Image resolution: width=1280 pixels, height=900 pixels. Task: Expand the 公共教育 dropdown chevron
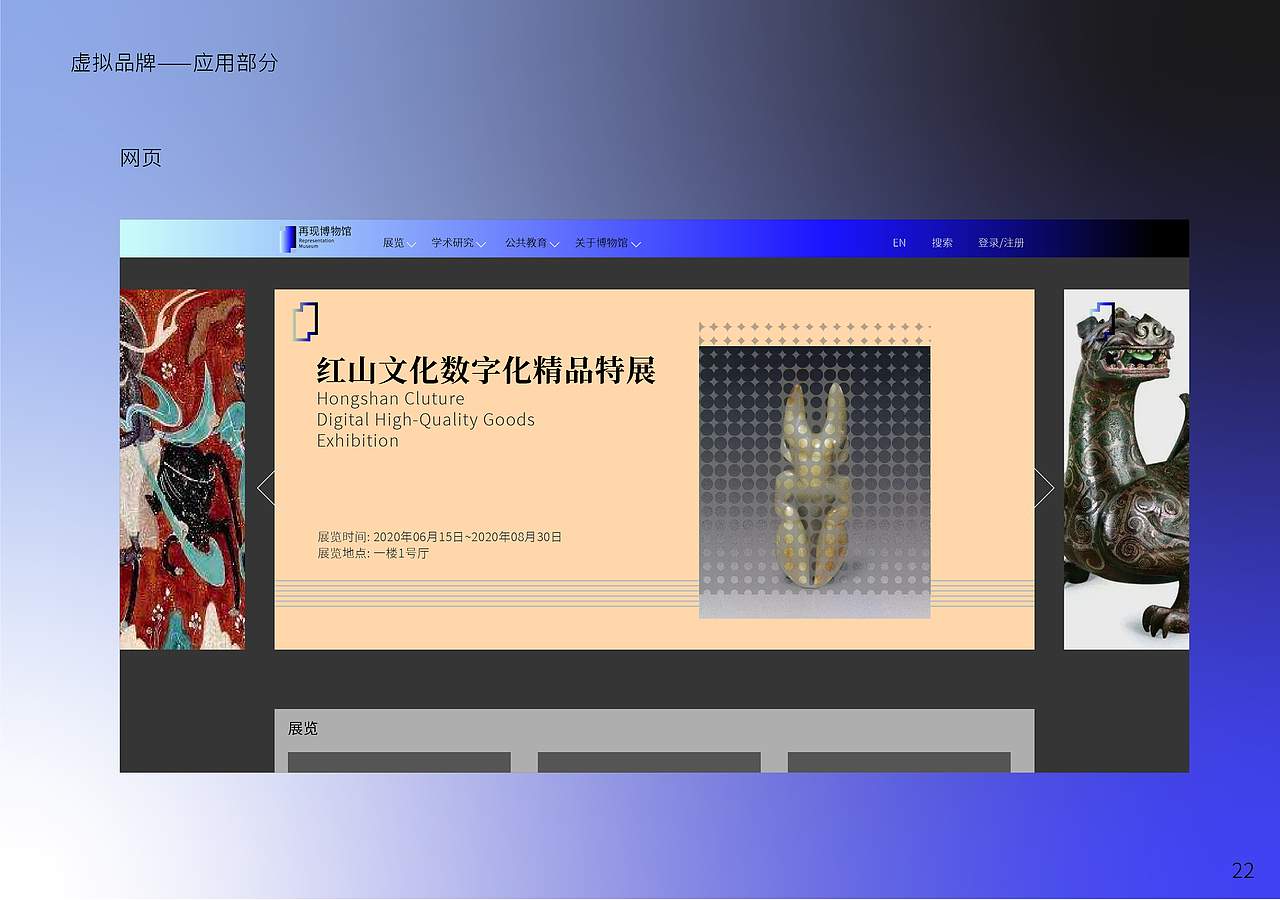tap(554, 243)
